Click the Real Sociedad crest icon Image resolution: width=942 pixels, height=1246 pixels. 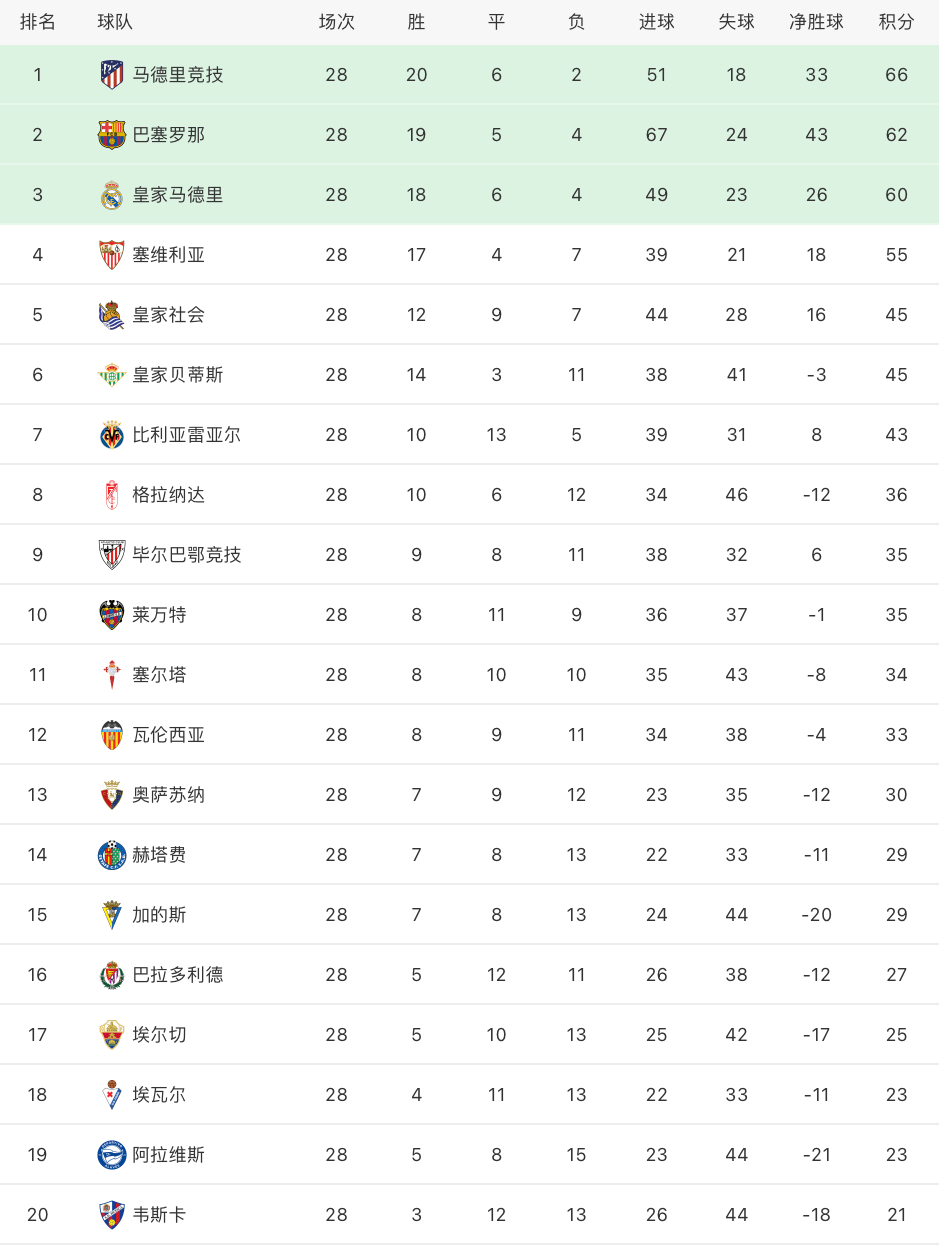pyautogui.click(x=112, y=314)
